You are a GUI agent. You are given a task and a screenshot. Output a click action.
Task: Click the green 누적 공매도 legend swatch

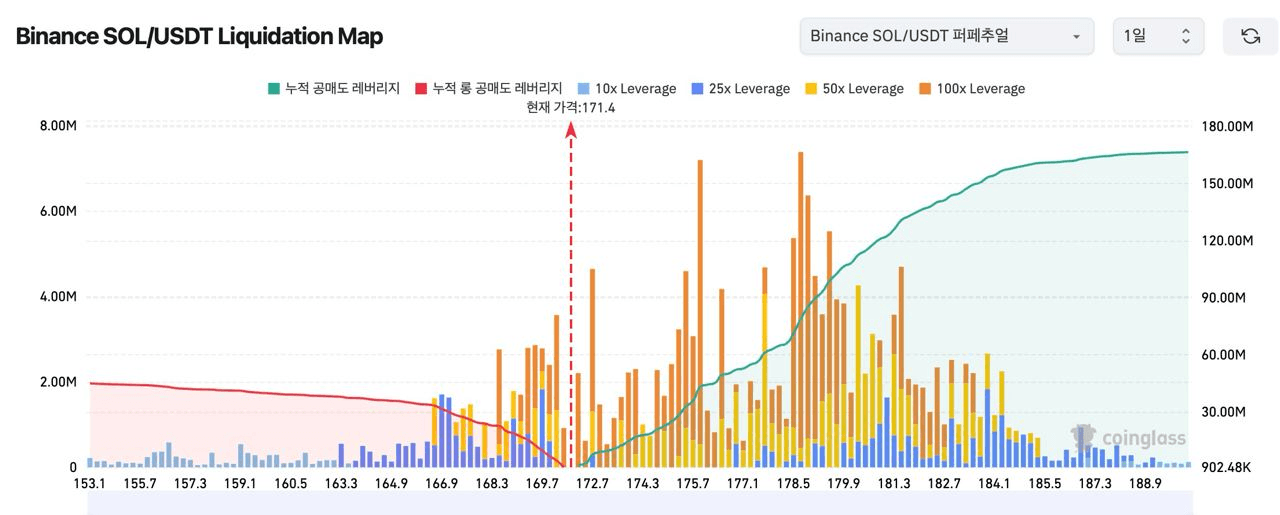tap(273, 88)
